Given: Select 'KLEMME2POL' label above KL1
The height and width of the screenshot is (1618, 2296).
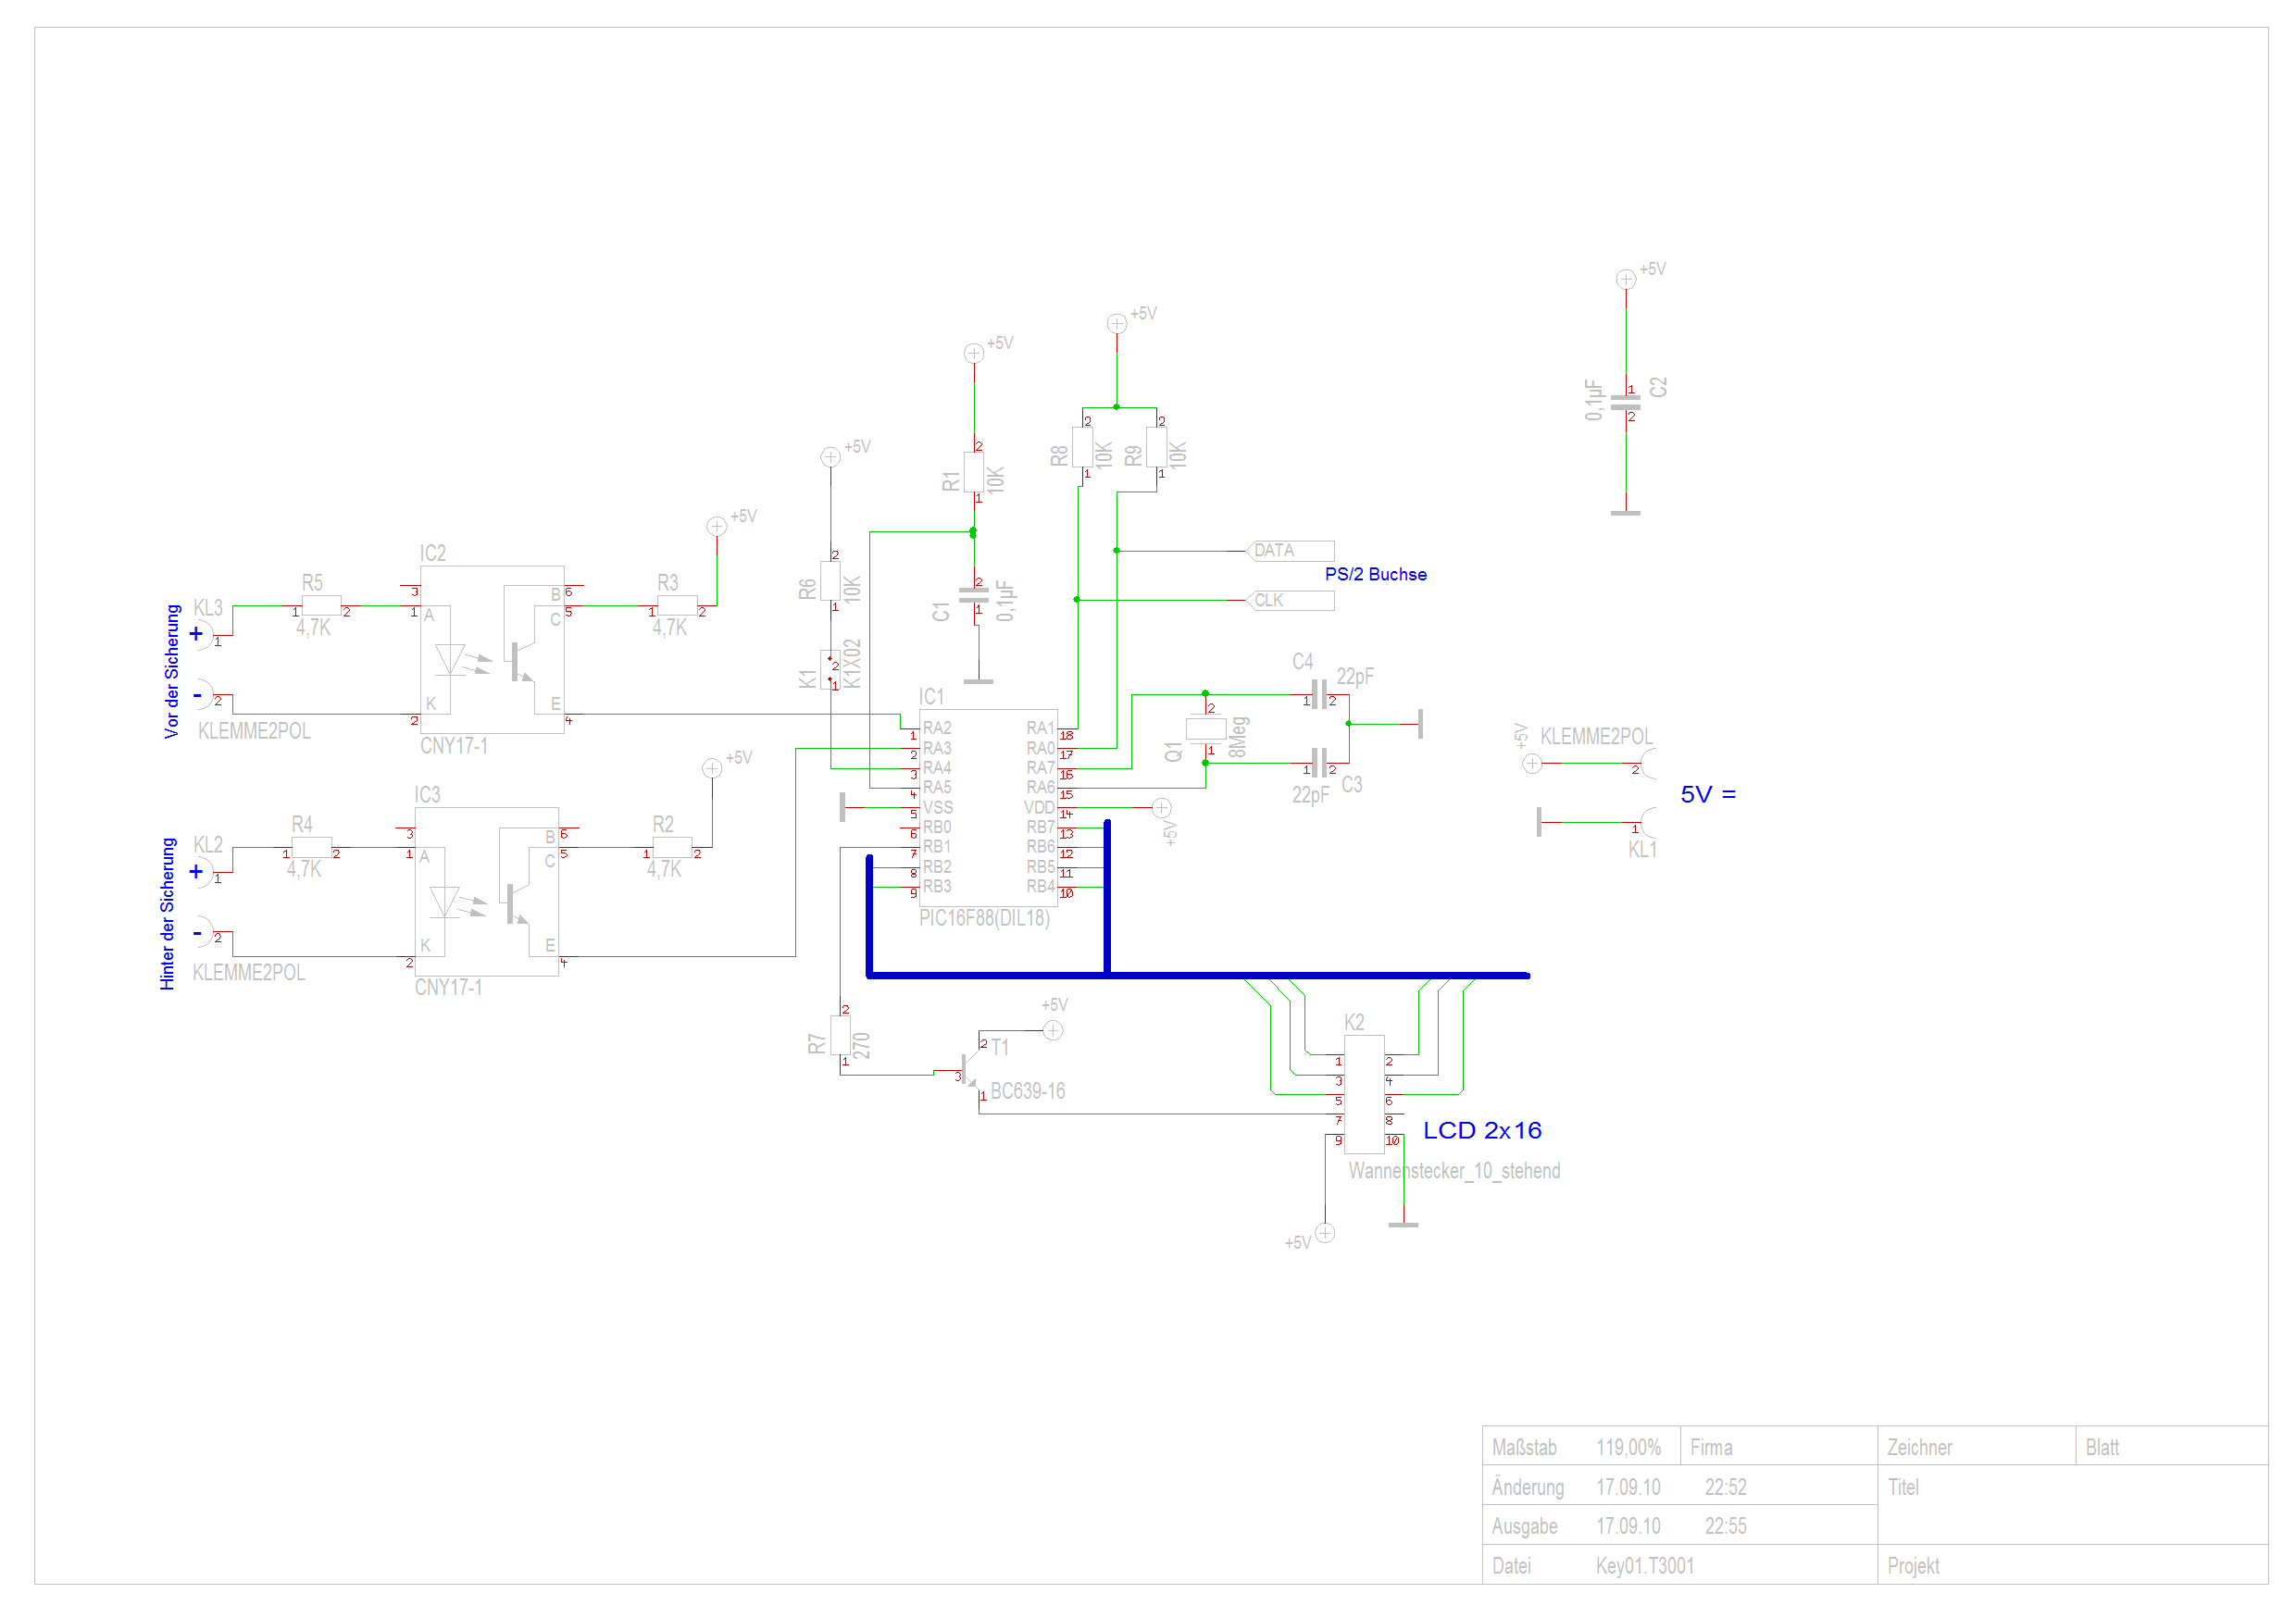Looking at the screenshot, I should pyautogui.click(x=1596, y=738).
